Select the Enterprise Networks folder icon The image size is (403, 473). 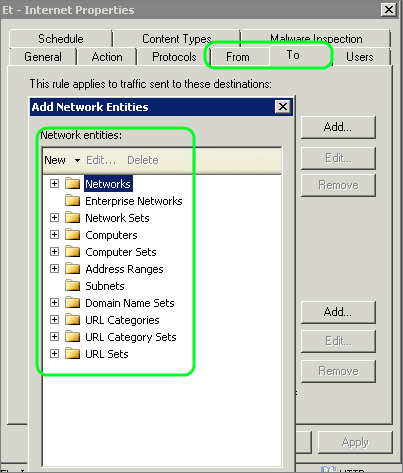[x=73, y=201]
